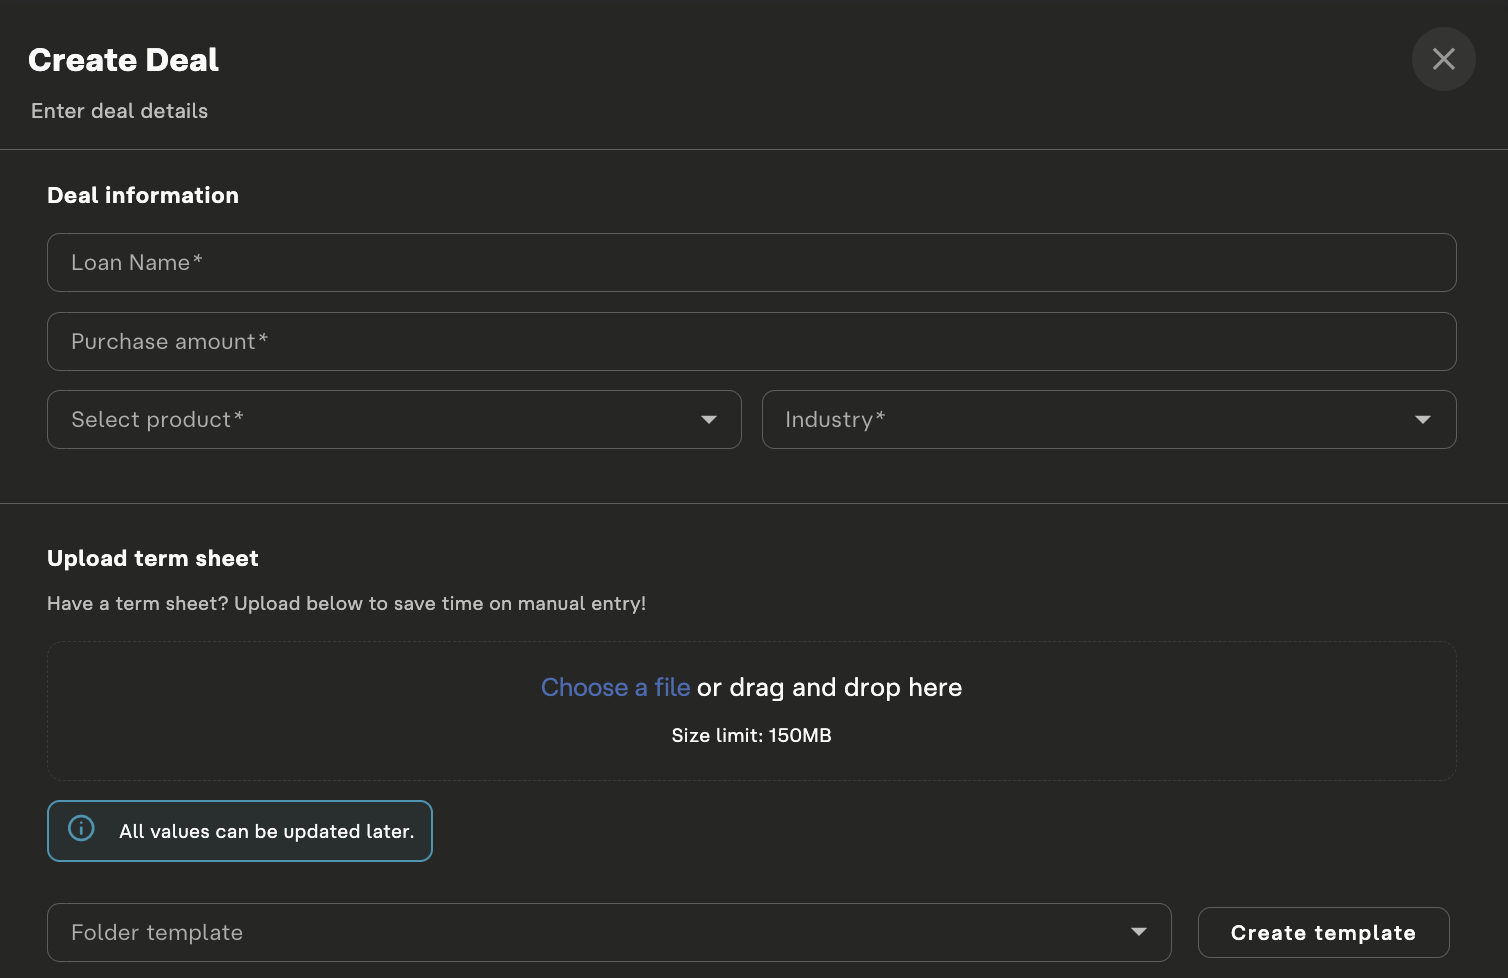Click the values update notice banner
1508x978 pixels.
point(239,830)
